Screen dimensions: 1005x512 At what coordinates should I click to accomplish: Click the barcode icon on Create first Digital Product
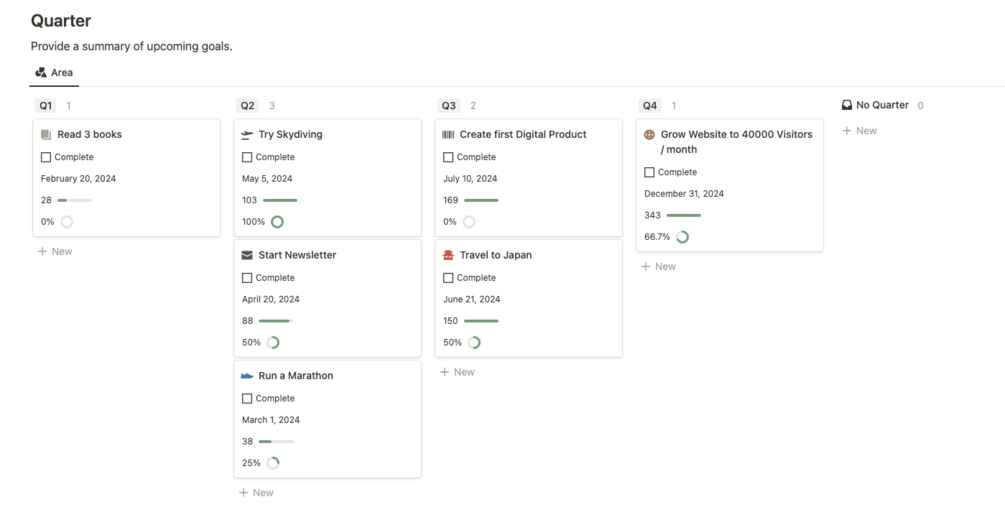448,135
